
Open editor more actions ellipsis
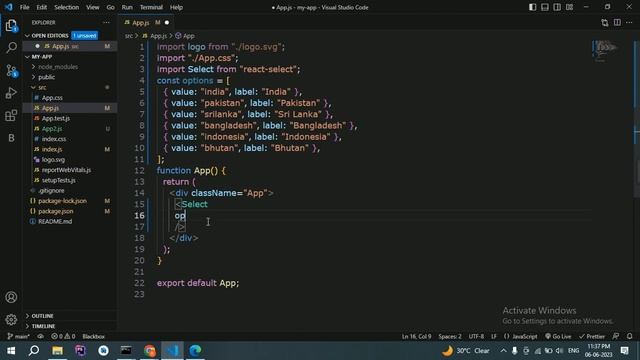pos(629,22)
